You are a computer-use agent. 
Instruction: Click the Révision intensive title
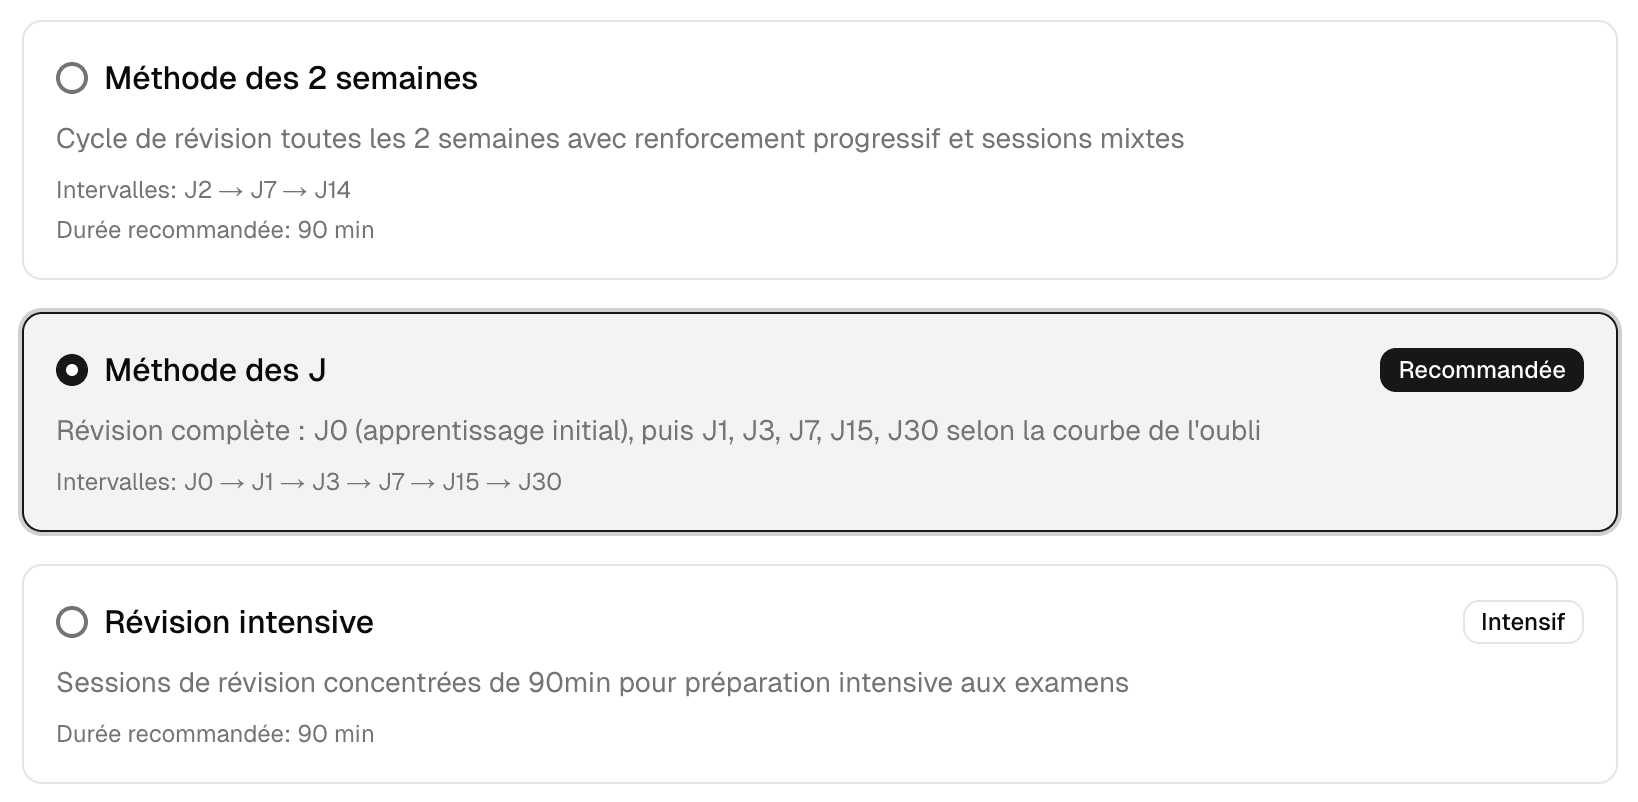pyautogui.click(x=239, y=622)
